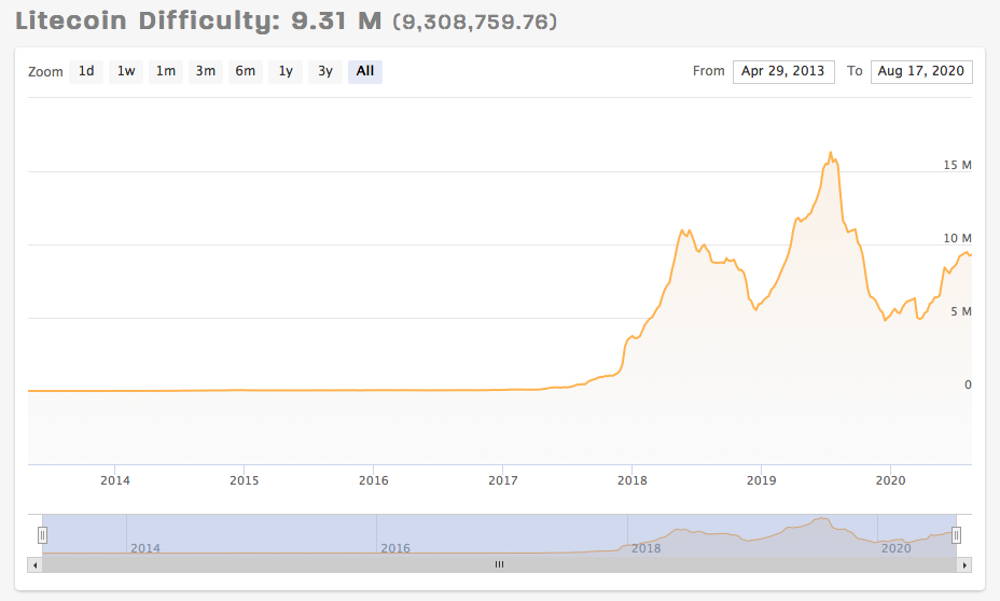Click the 2016 x-axis label
This screenshot has width=1000, height=601.
373,480
